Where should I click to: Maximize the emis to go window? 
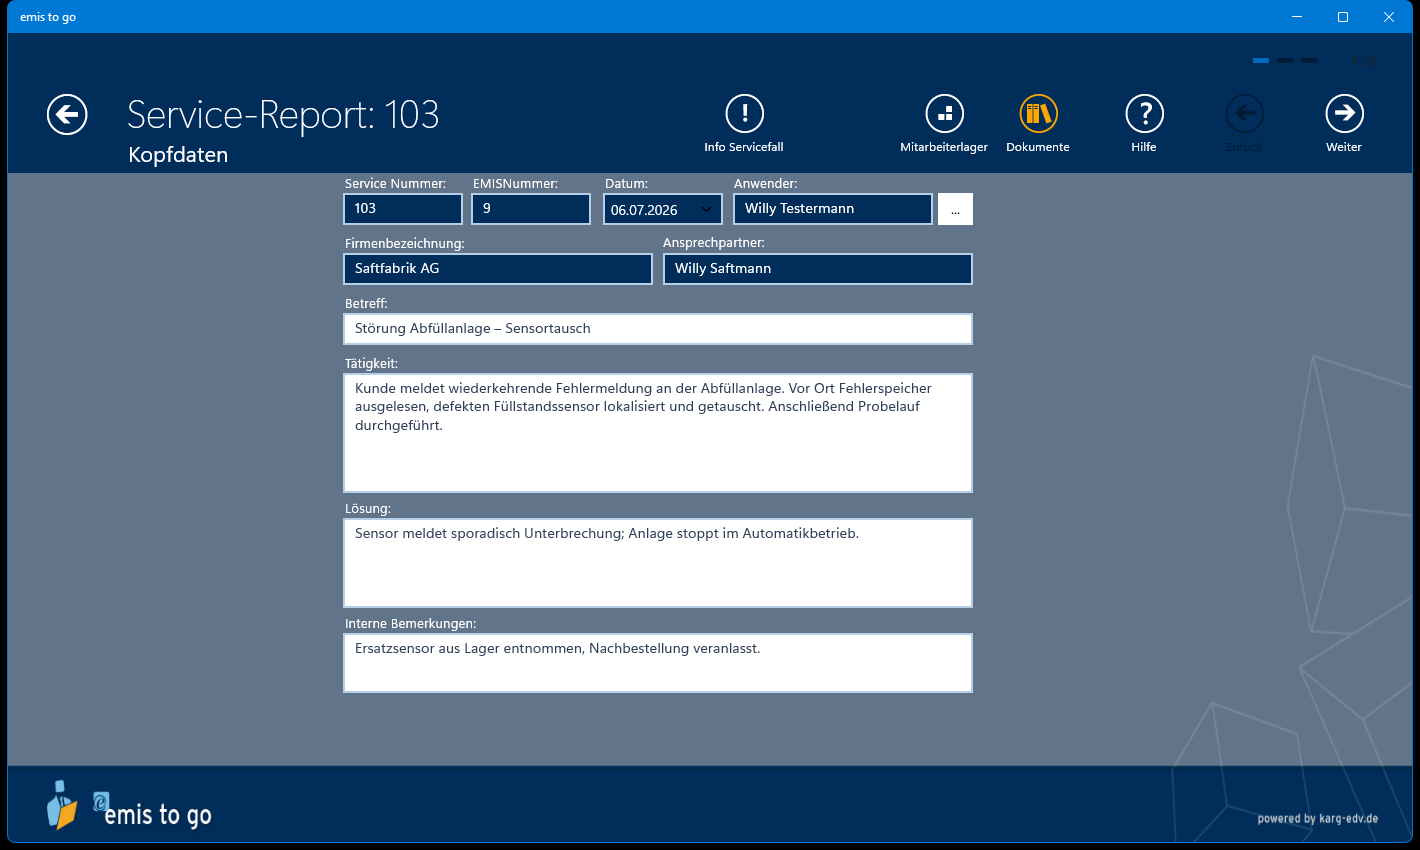[1343, 17]
